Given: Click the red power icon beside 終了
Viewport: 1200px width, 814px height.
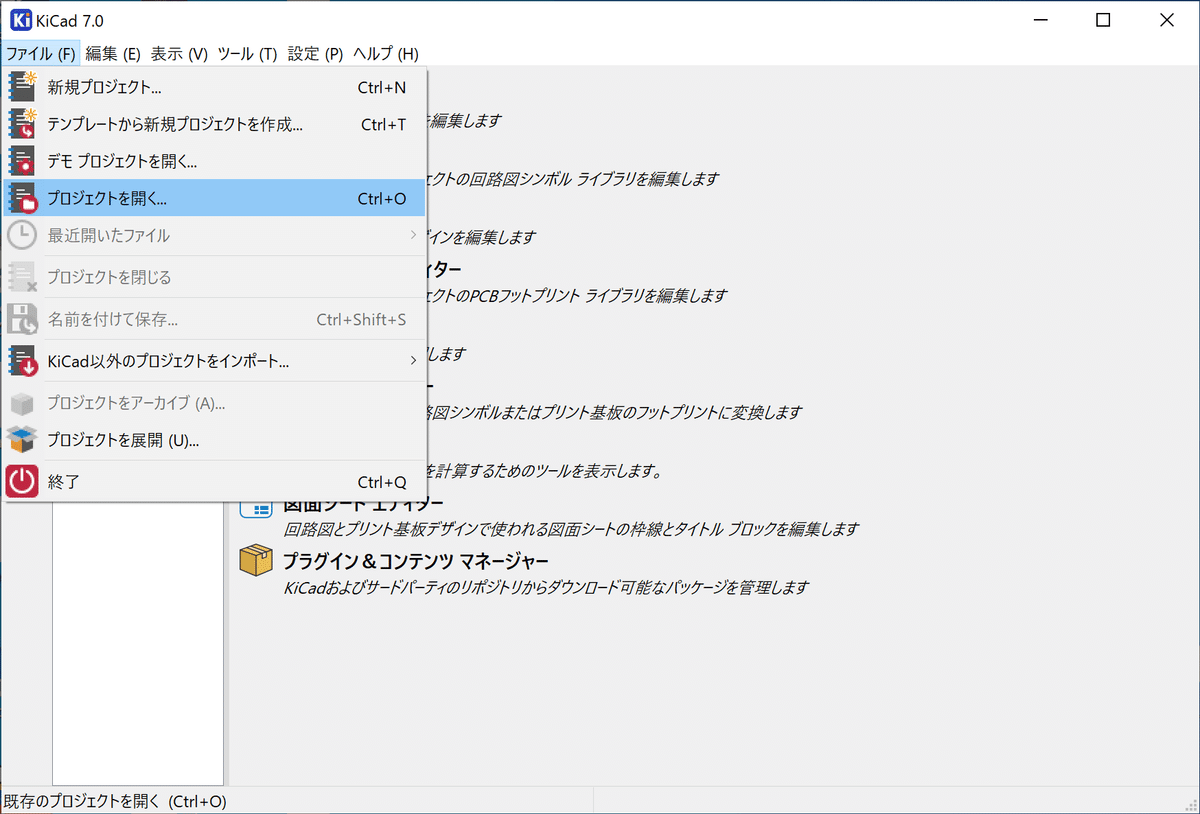Looking at the screenshot, I should [x=22, y=482].
